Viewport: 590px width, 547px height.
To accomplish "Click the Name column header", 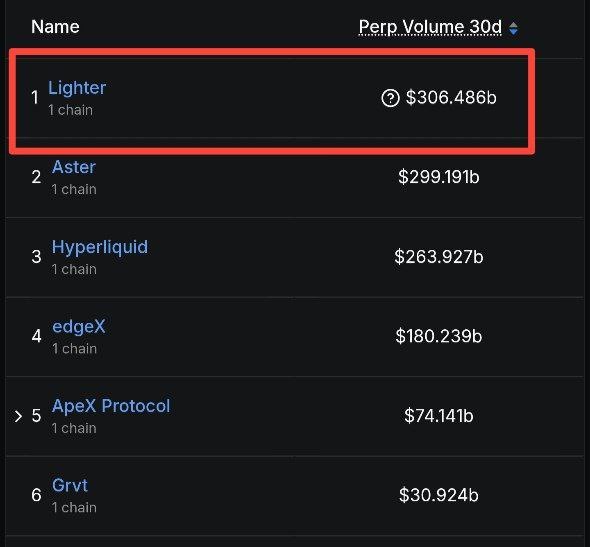I will [x=55, y=27].
